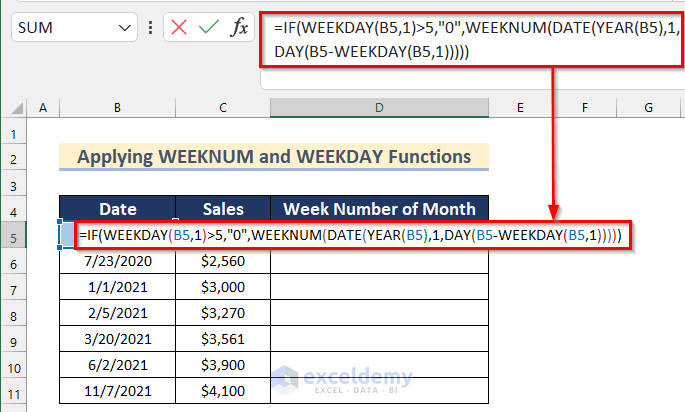Select column C header

pyautogui.click(x=222, y=108)
